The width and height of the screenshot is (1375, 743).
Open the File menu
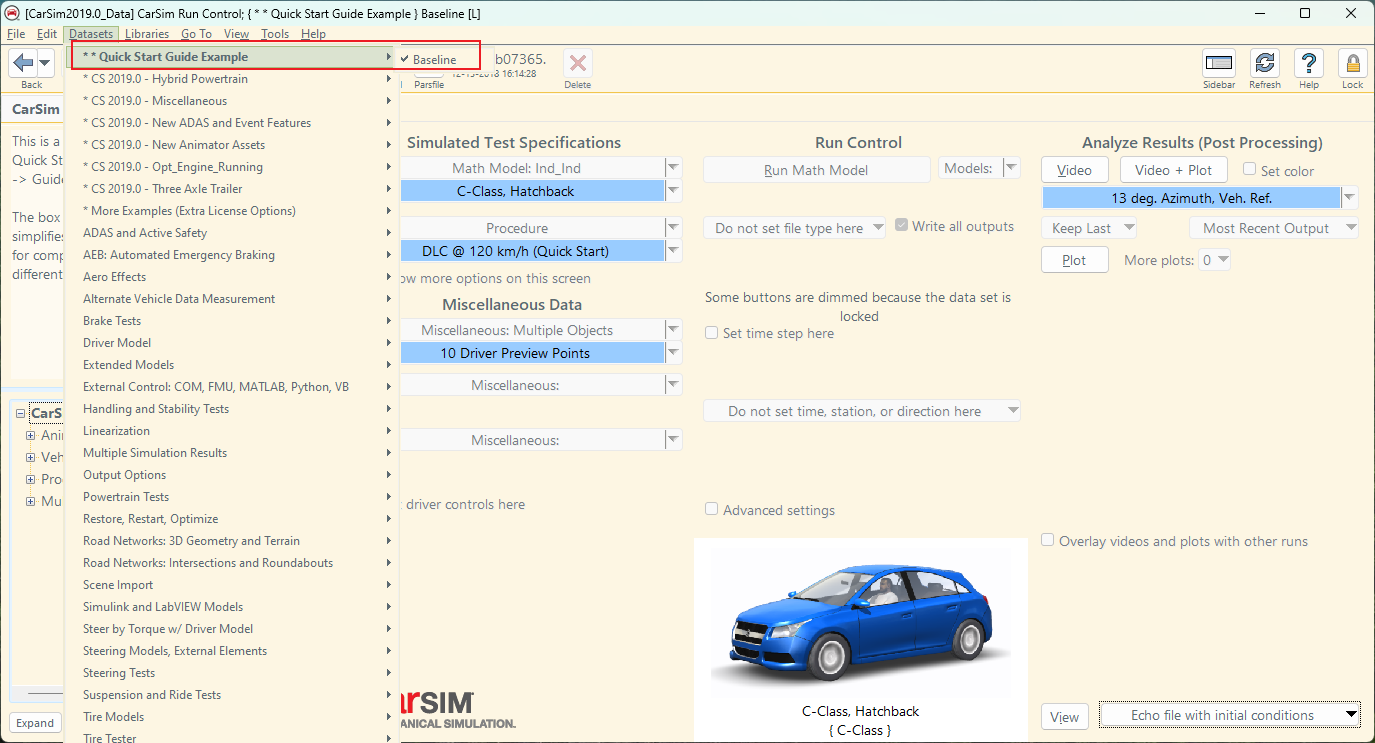16,34
